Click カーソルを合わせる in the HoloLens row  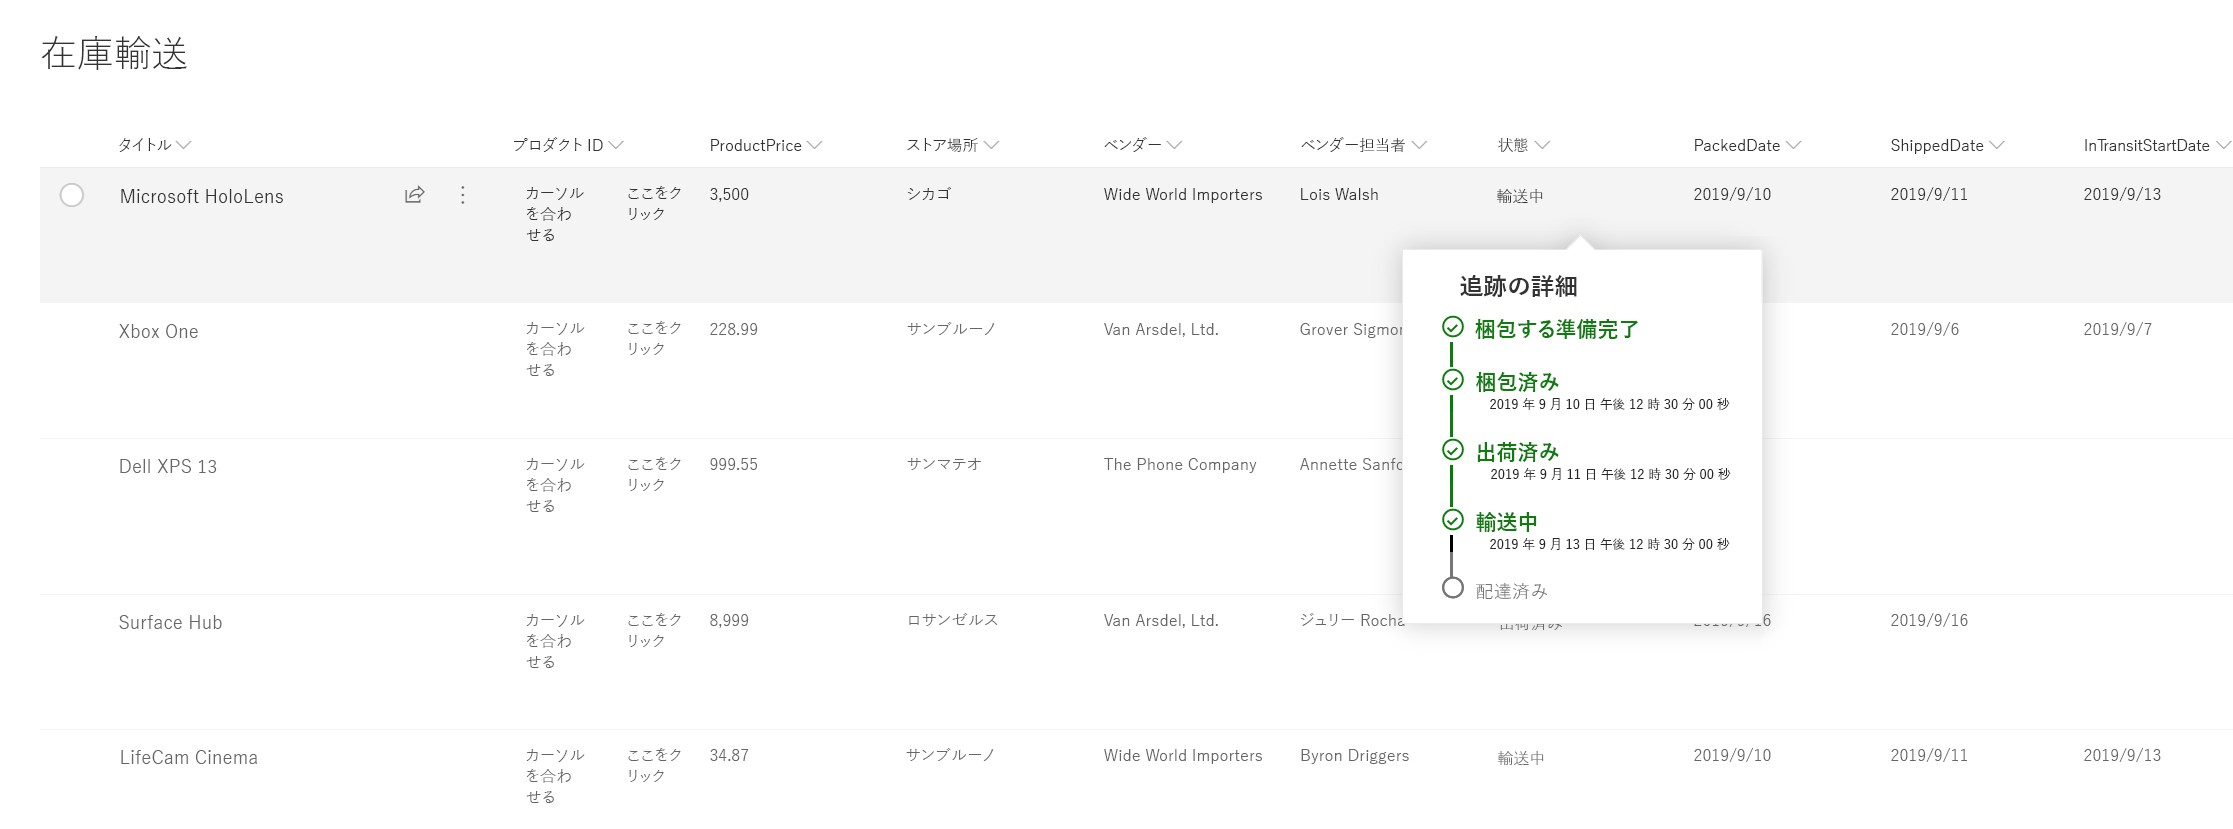tap(555, 213)
